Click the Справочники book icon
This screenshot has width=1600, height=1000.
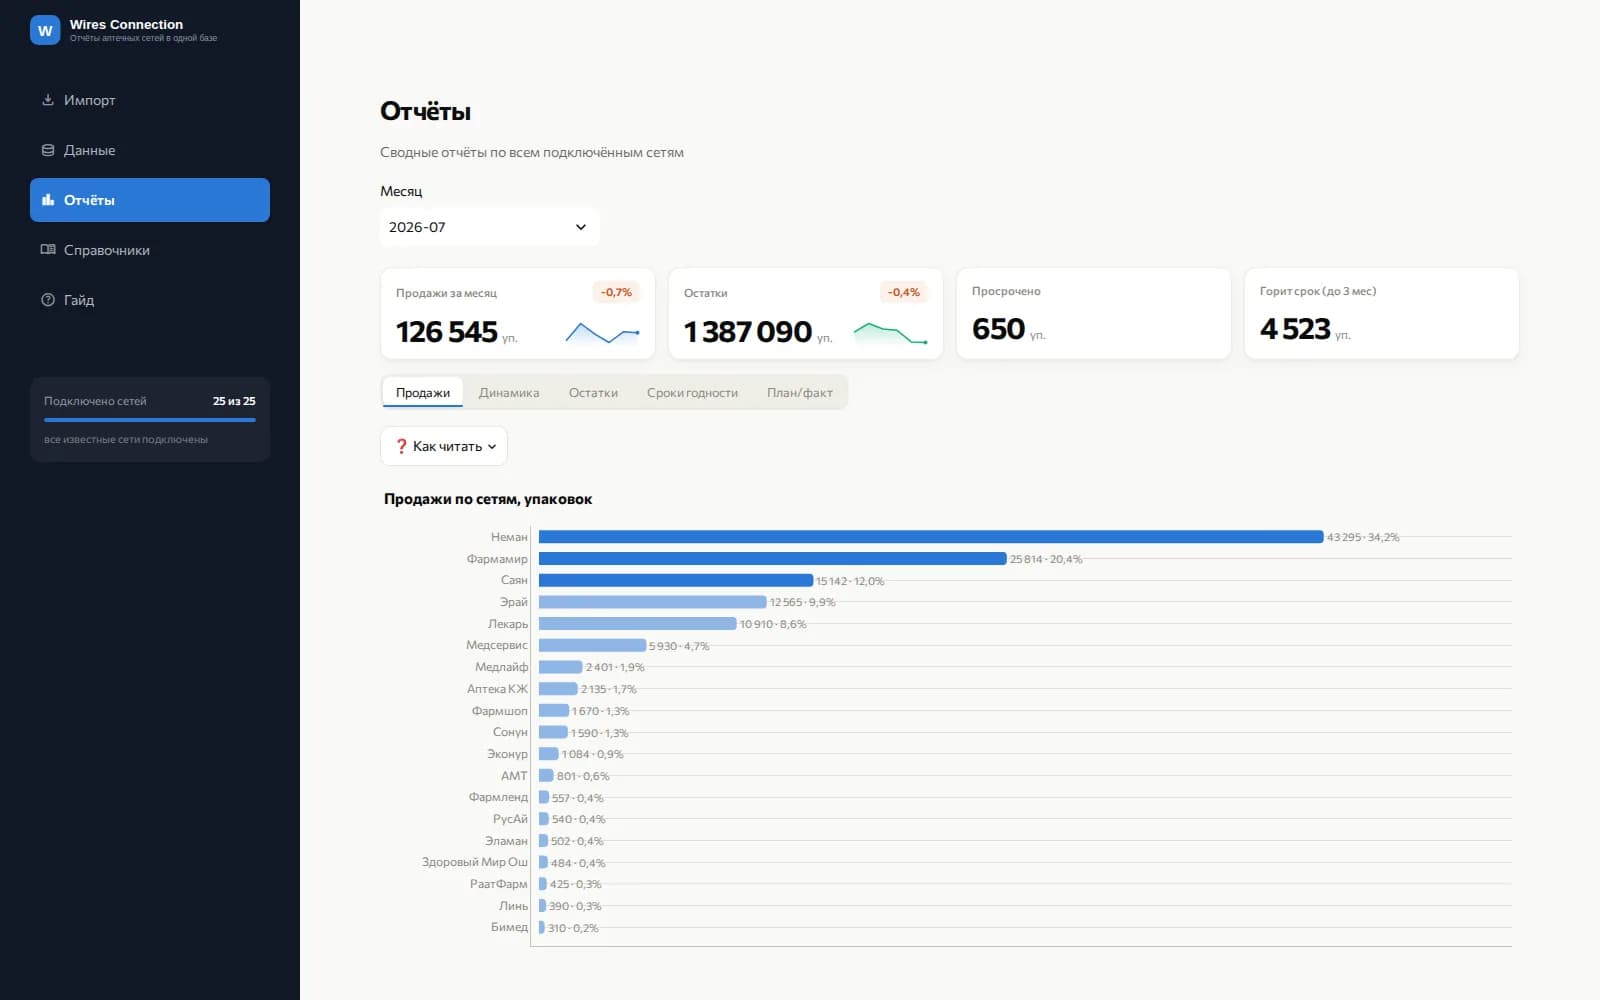click(x=47, y=250)
